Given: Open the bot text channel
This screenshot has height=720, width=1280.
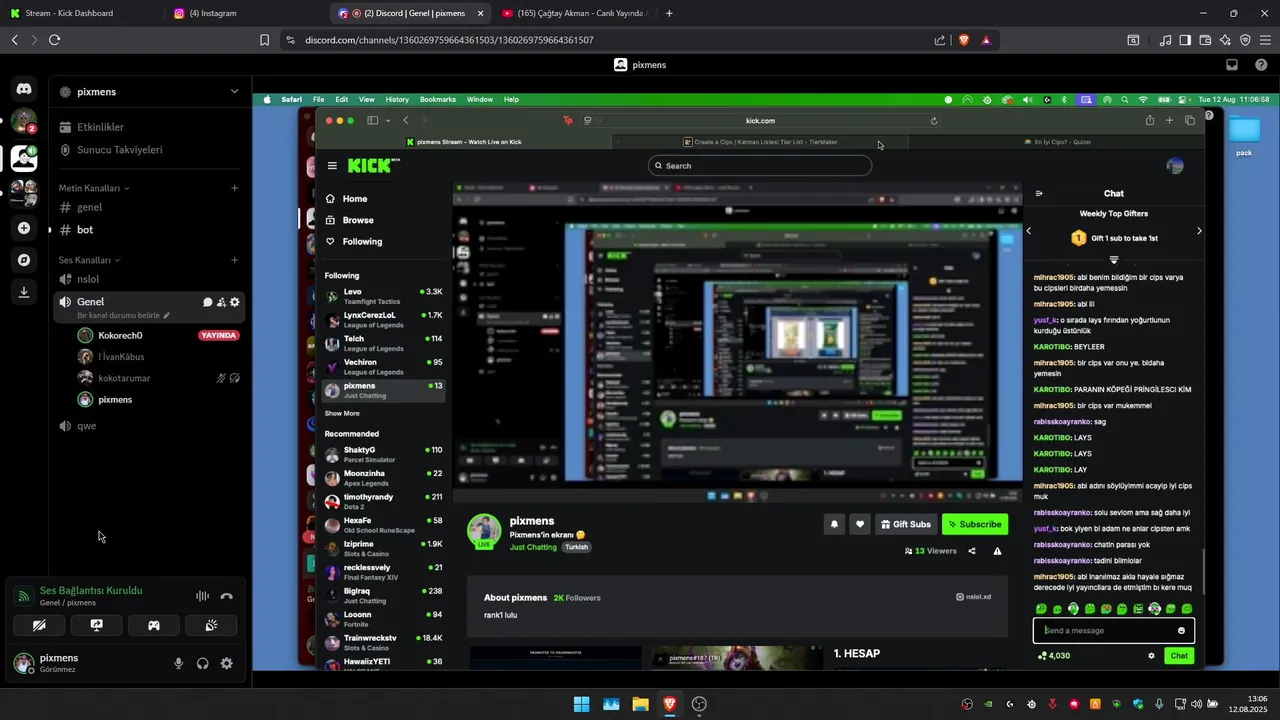Looking at the screenshot, I should coord(150,230).
